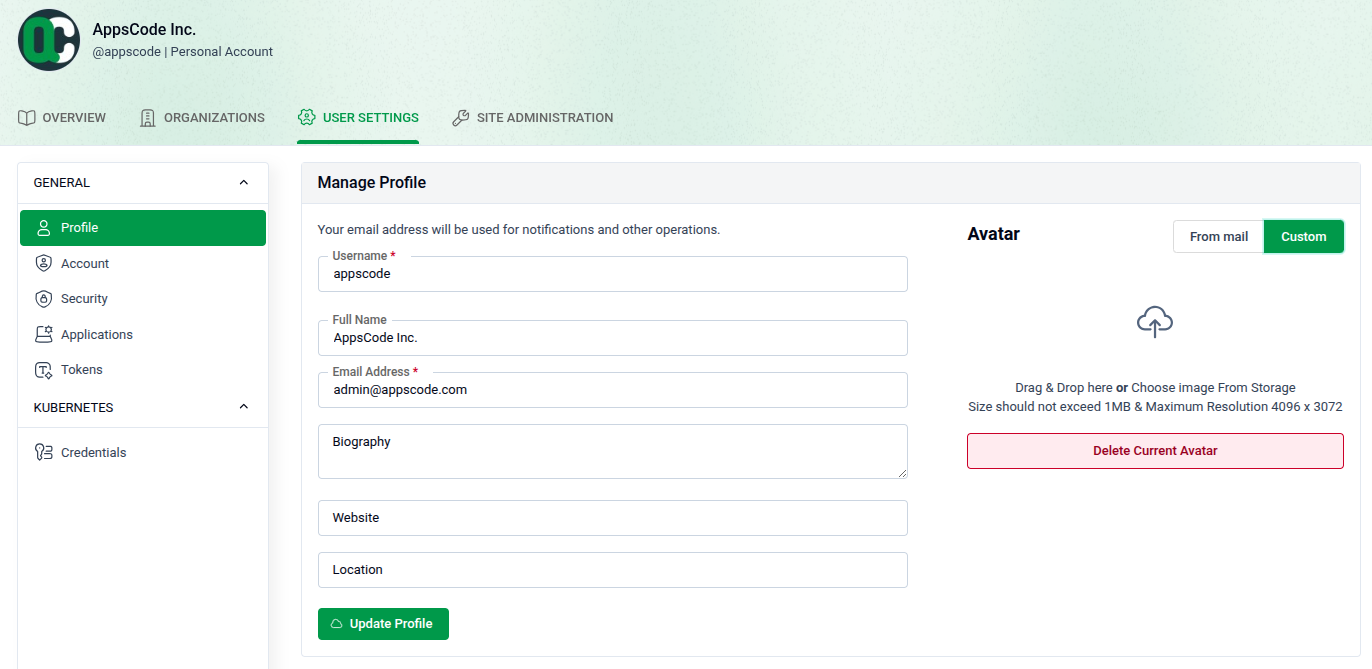
Task: Click the cloud upload icon
Action: [1155, 322]
